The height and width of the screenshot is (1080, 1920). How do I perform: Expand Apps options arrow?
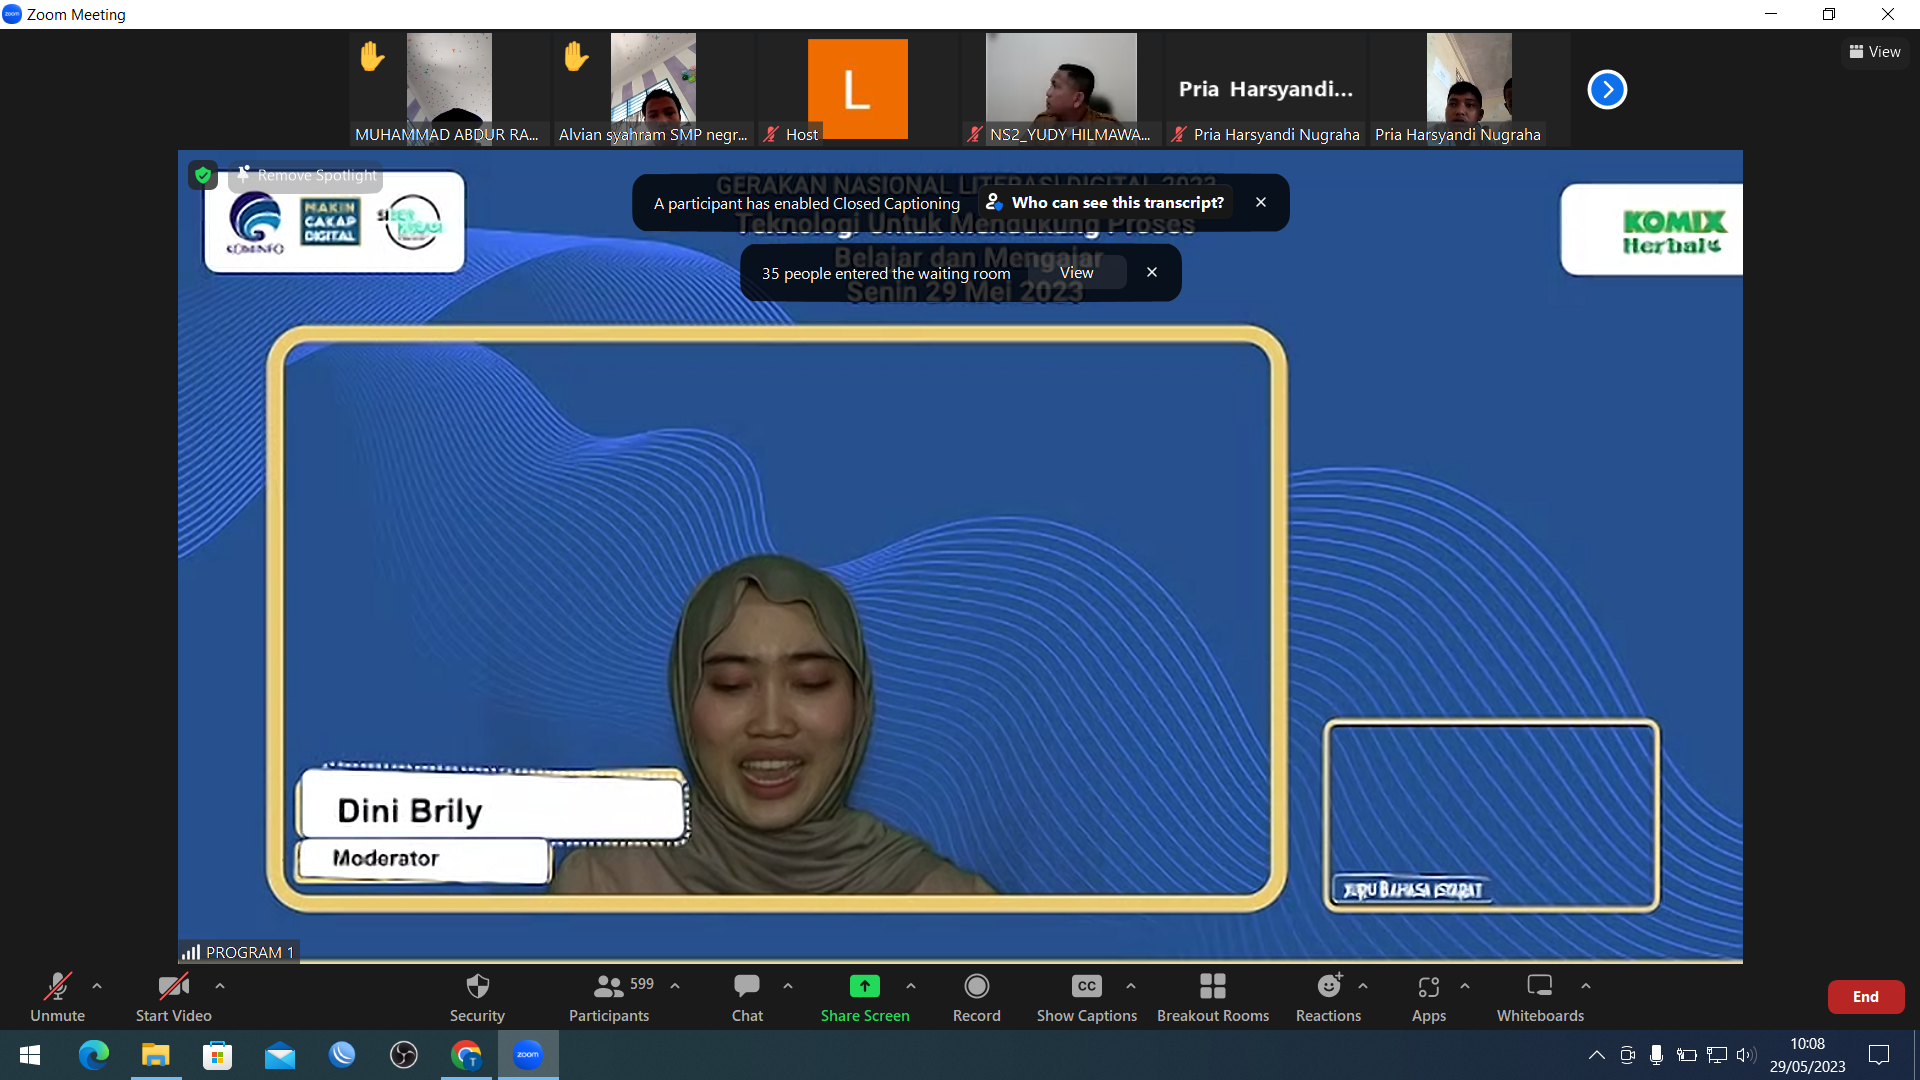click(x=1465, y=986)
